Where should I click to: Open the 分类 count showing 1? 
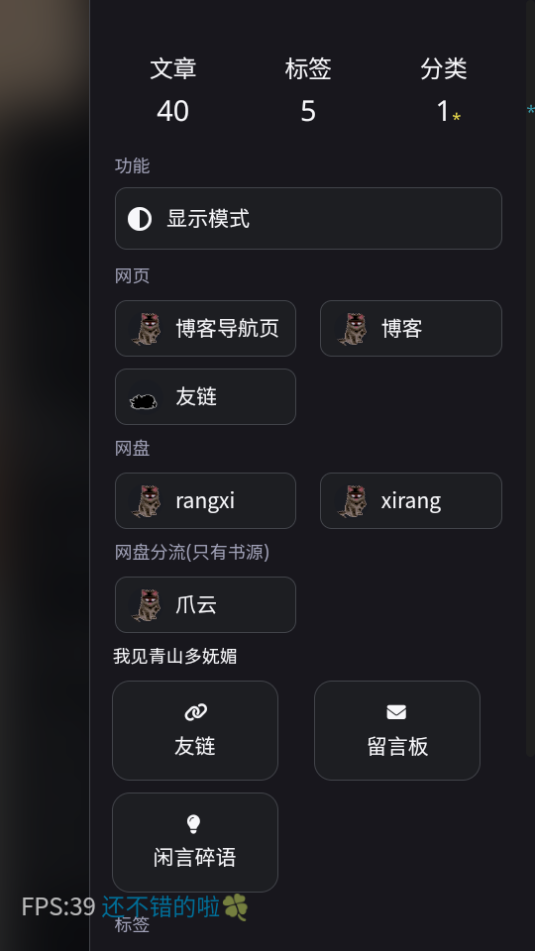[443, 90]
